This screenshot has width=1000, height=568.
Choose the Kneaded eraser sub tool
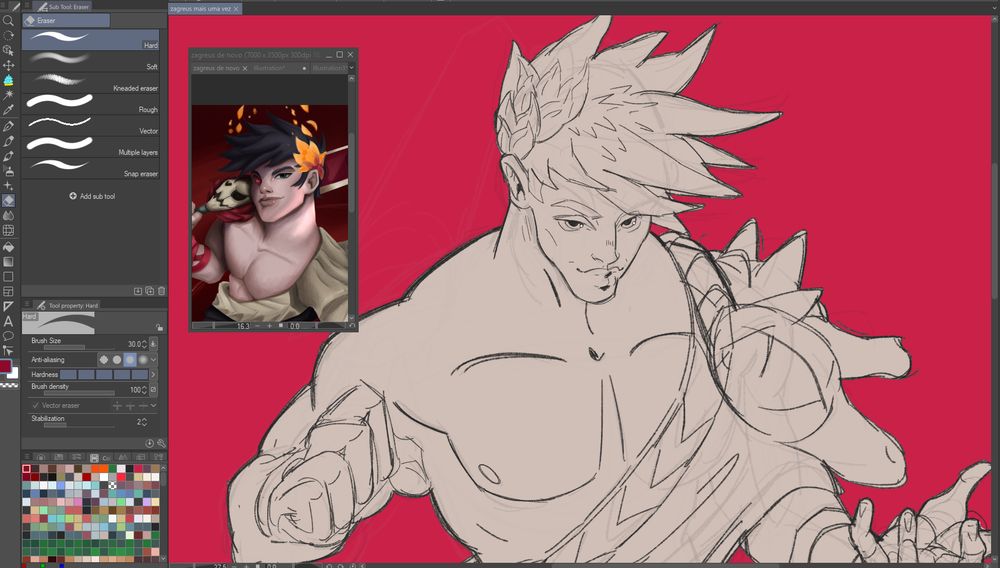point(91,84)
